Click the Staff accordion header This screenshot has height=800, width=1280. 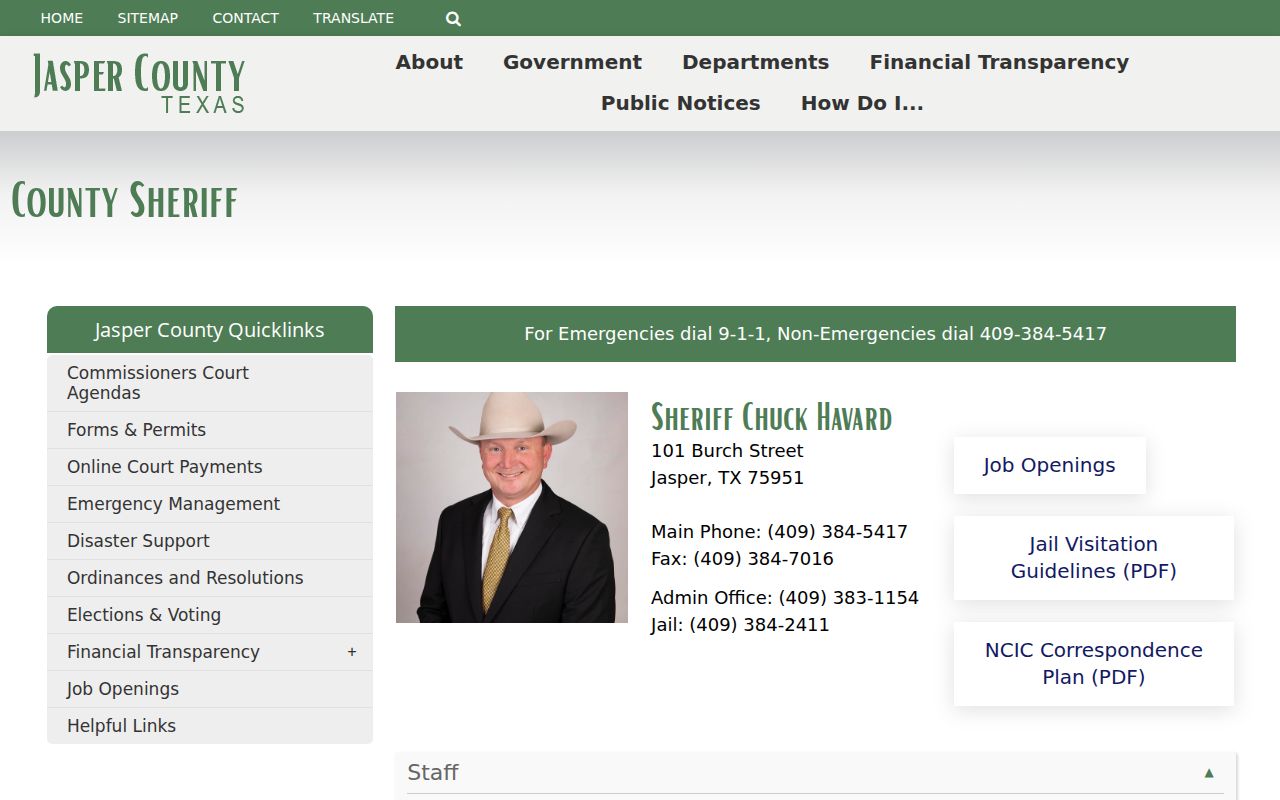(x=815, y=773)
